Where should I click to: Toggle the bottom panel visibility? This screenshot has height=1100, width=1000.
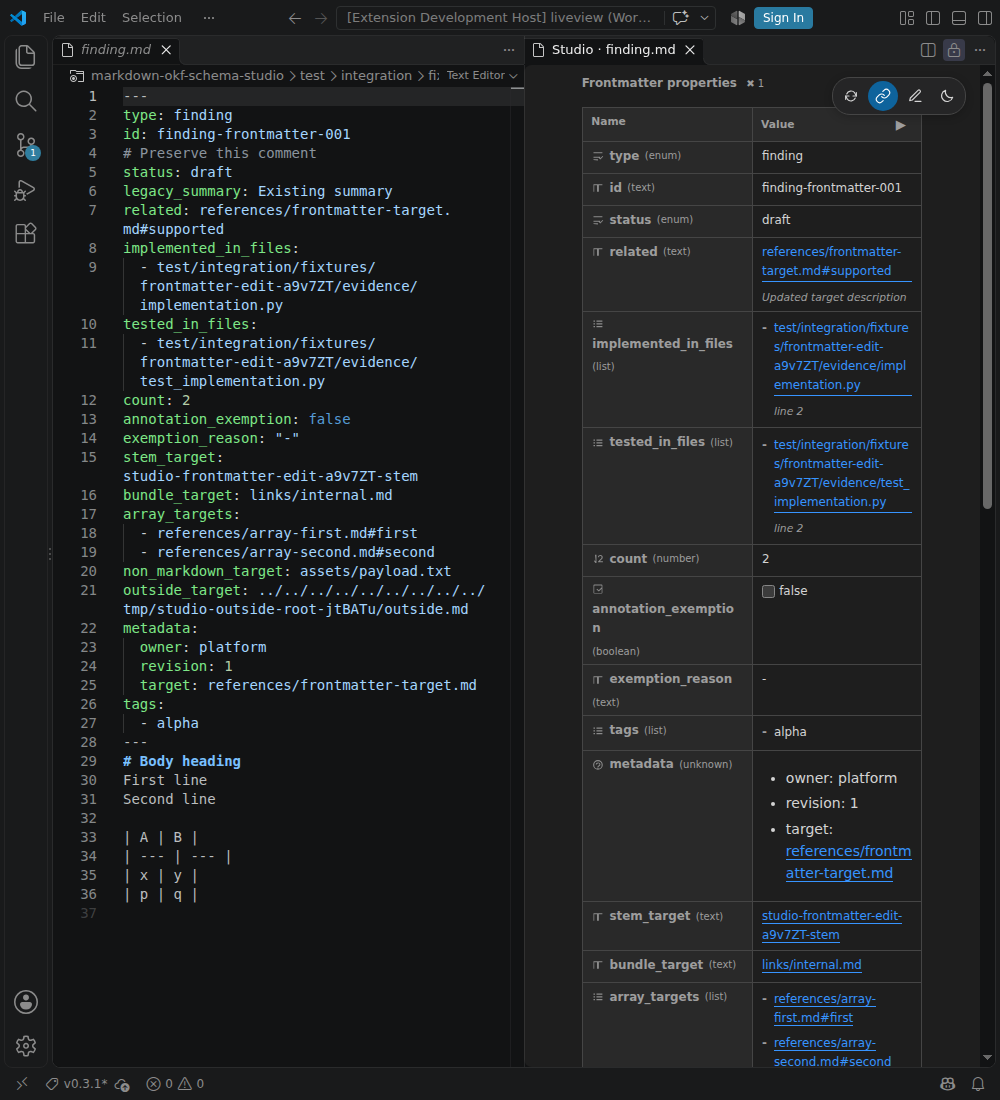pyautogui.click(x=959, y=18)
